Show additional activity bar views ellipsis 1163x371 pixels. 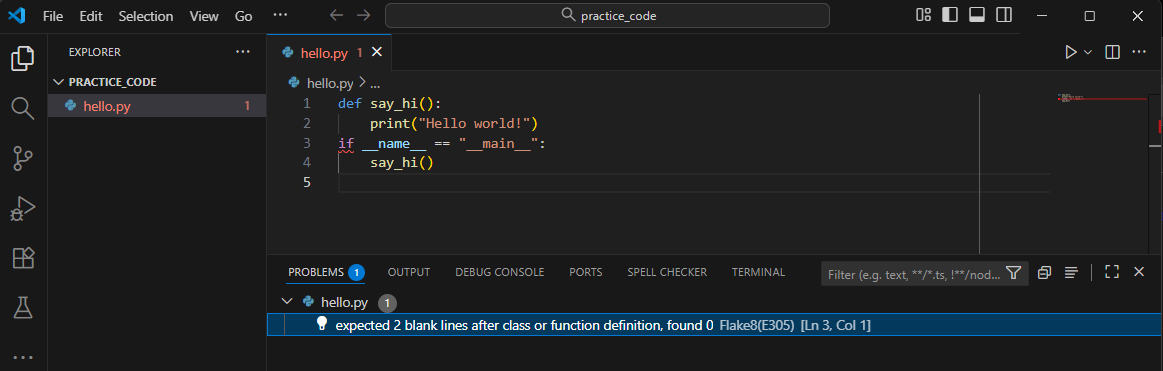coord(23,357)
